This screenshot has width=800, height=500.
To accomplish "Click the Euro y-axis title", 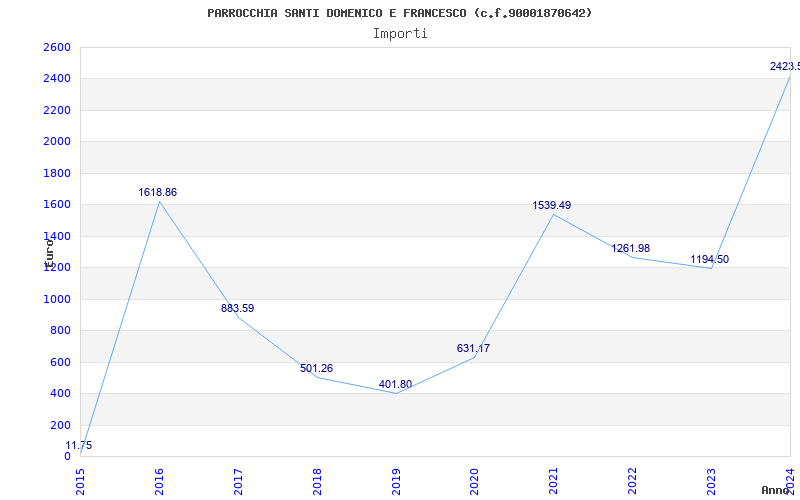I will pyautogui.click(x=49, y=254).
